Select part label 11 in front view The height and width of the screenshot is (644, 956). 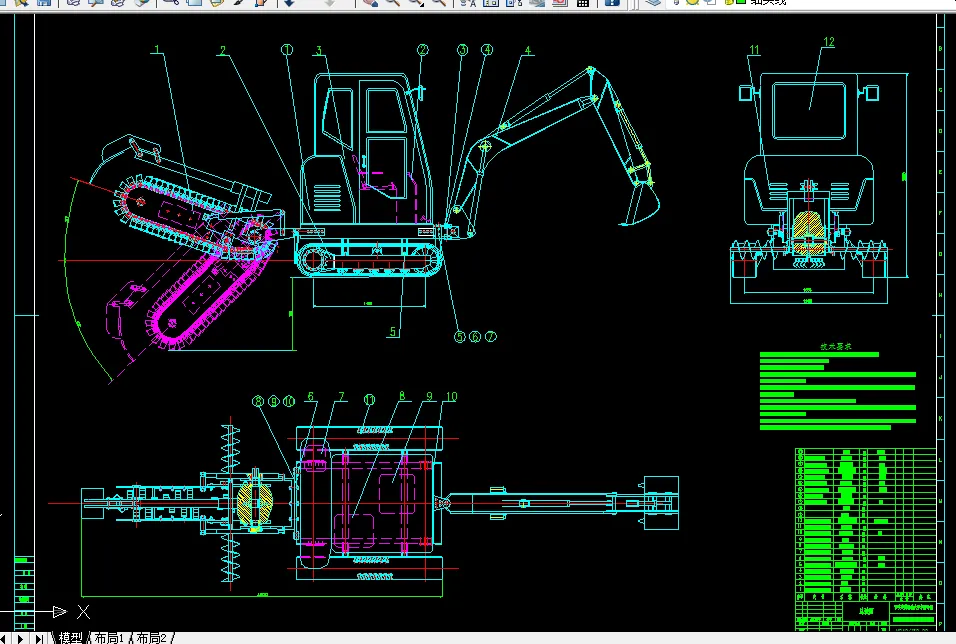[x=755, y=50]
